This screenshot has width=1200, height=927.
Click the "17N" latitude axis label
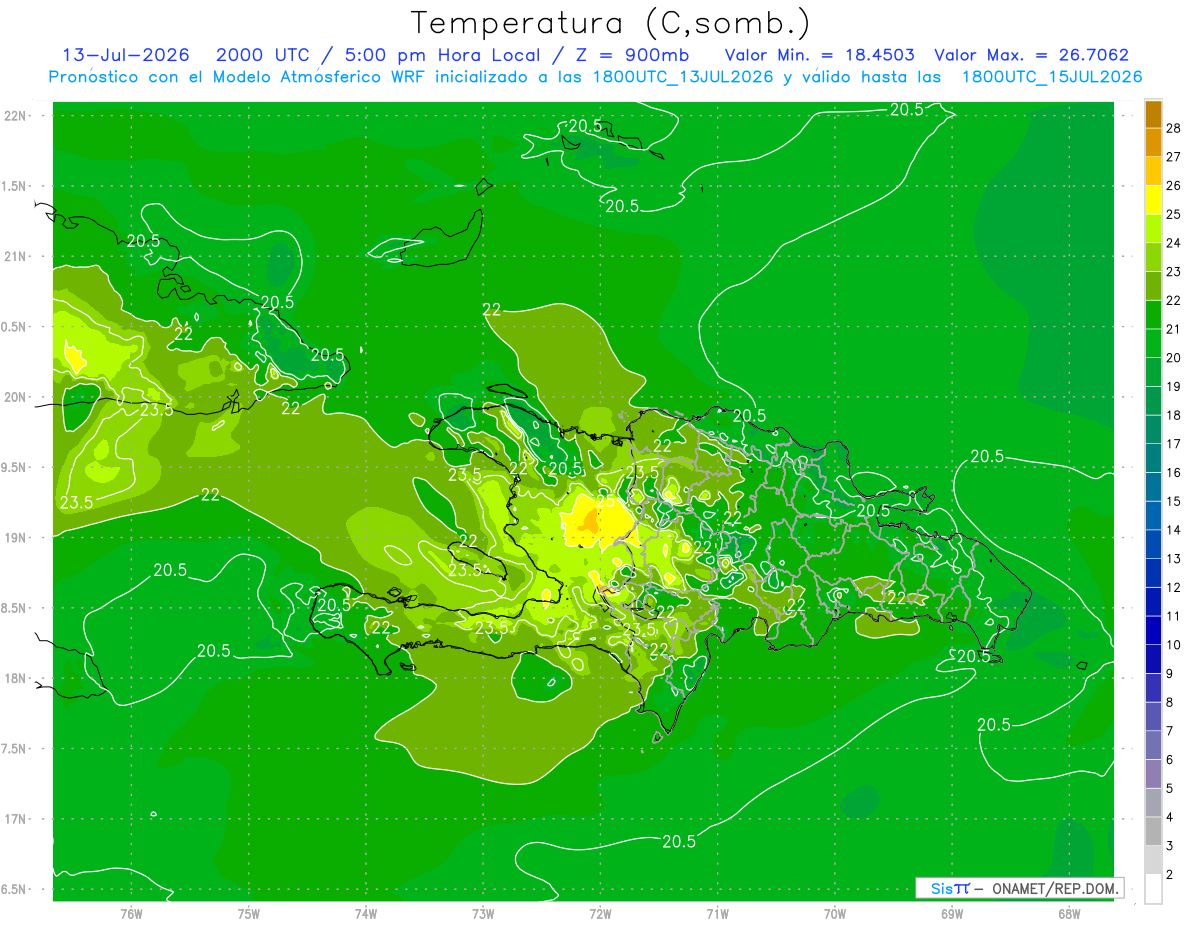point(16,819)
